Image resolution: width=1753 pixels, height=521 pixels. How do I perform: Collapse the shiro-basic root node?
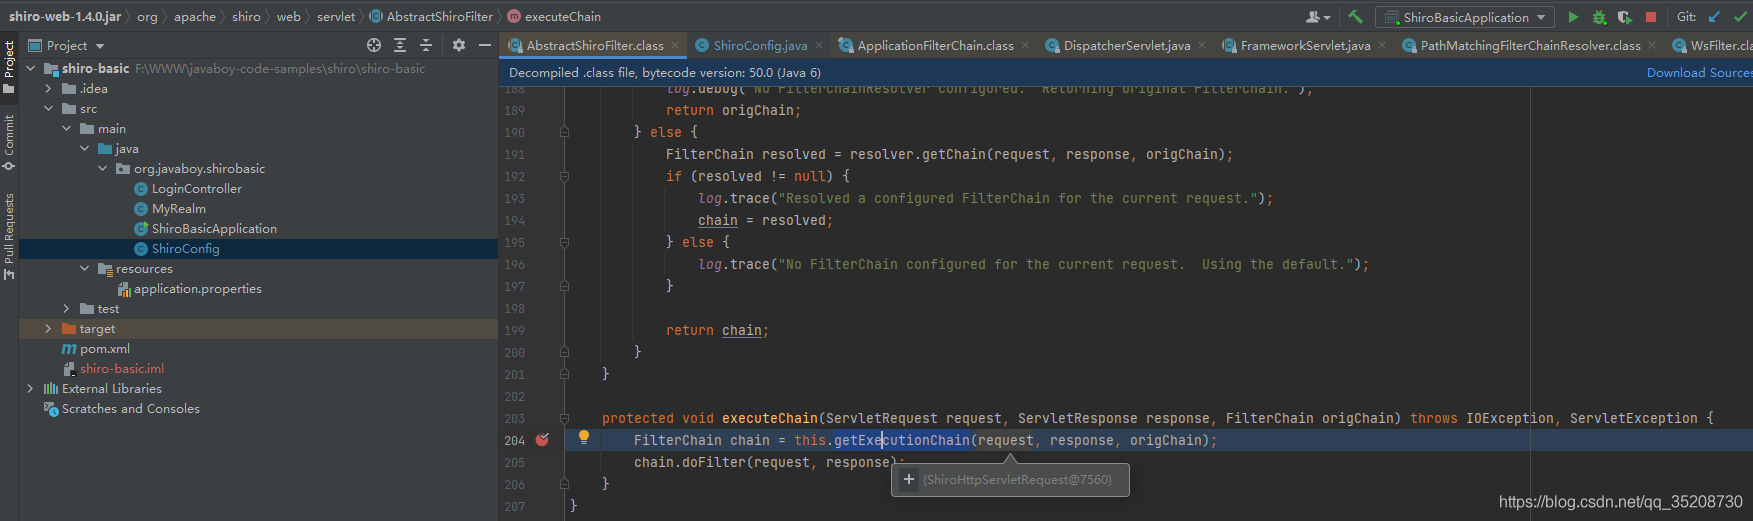(30, 68)
